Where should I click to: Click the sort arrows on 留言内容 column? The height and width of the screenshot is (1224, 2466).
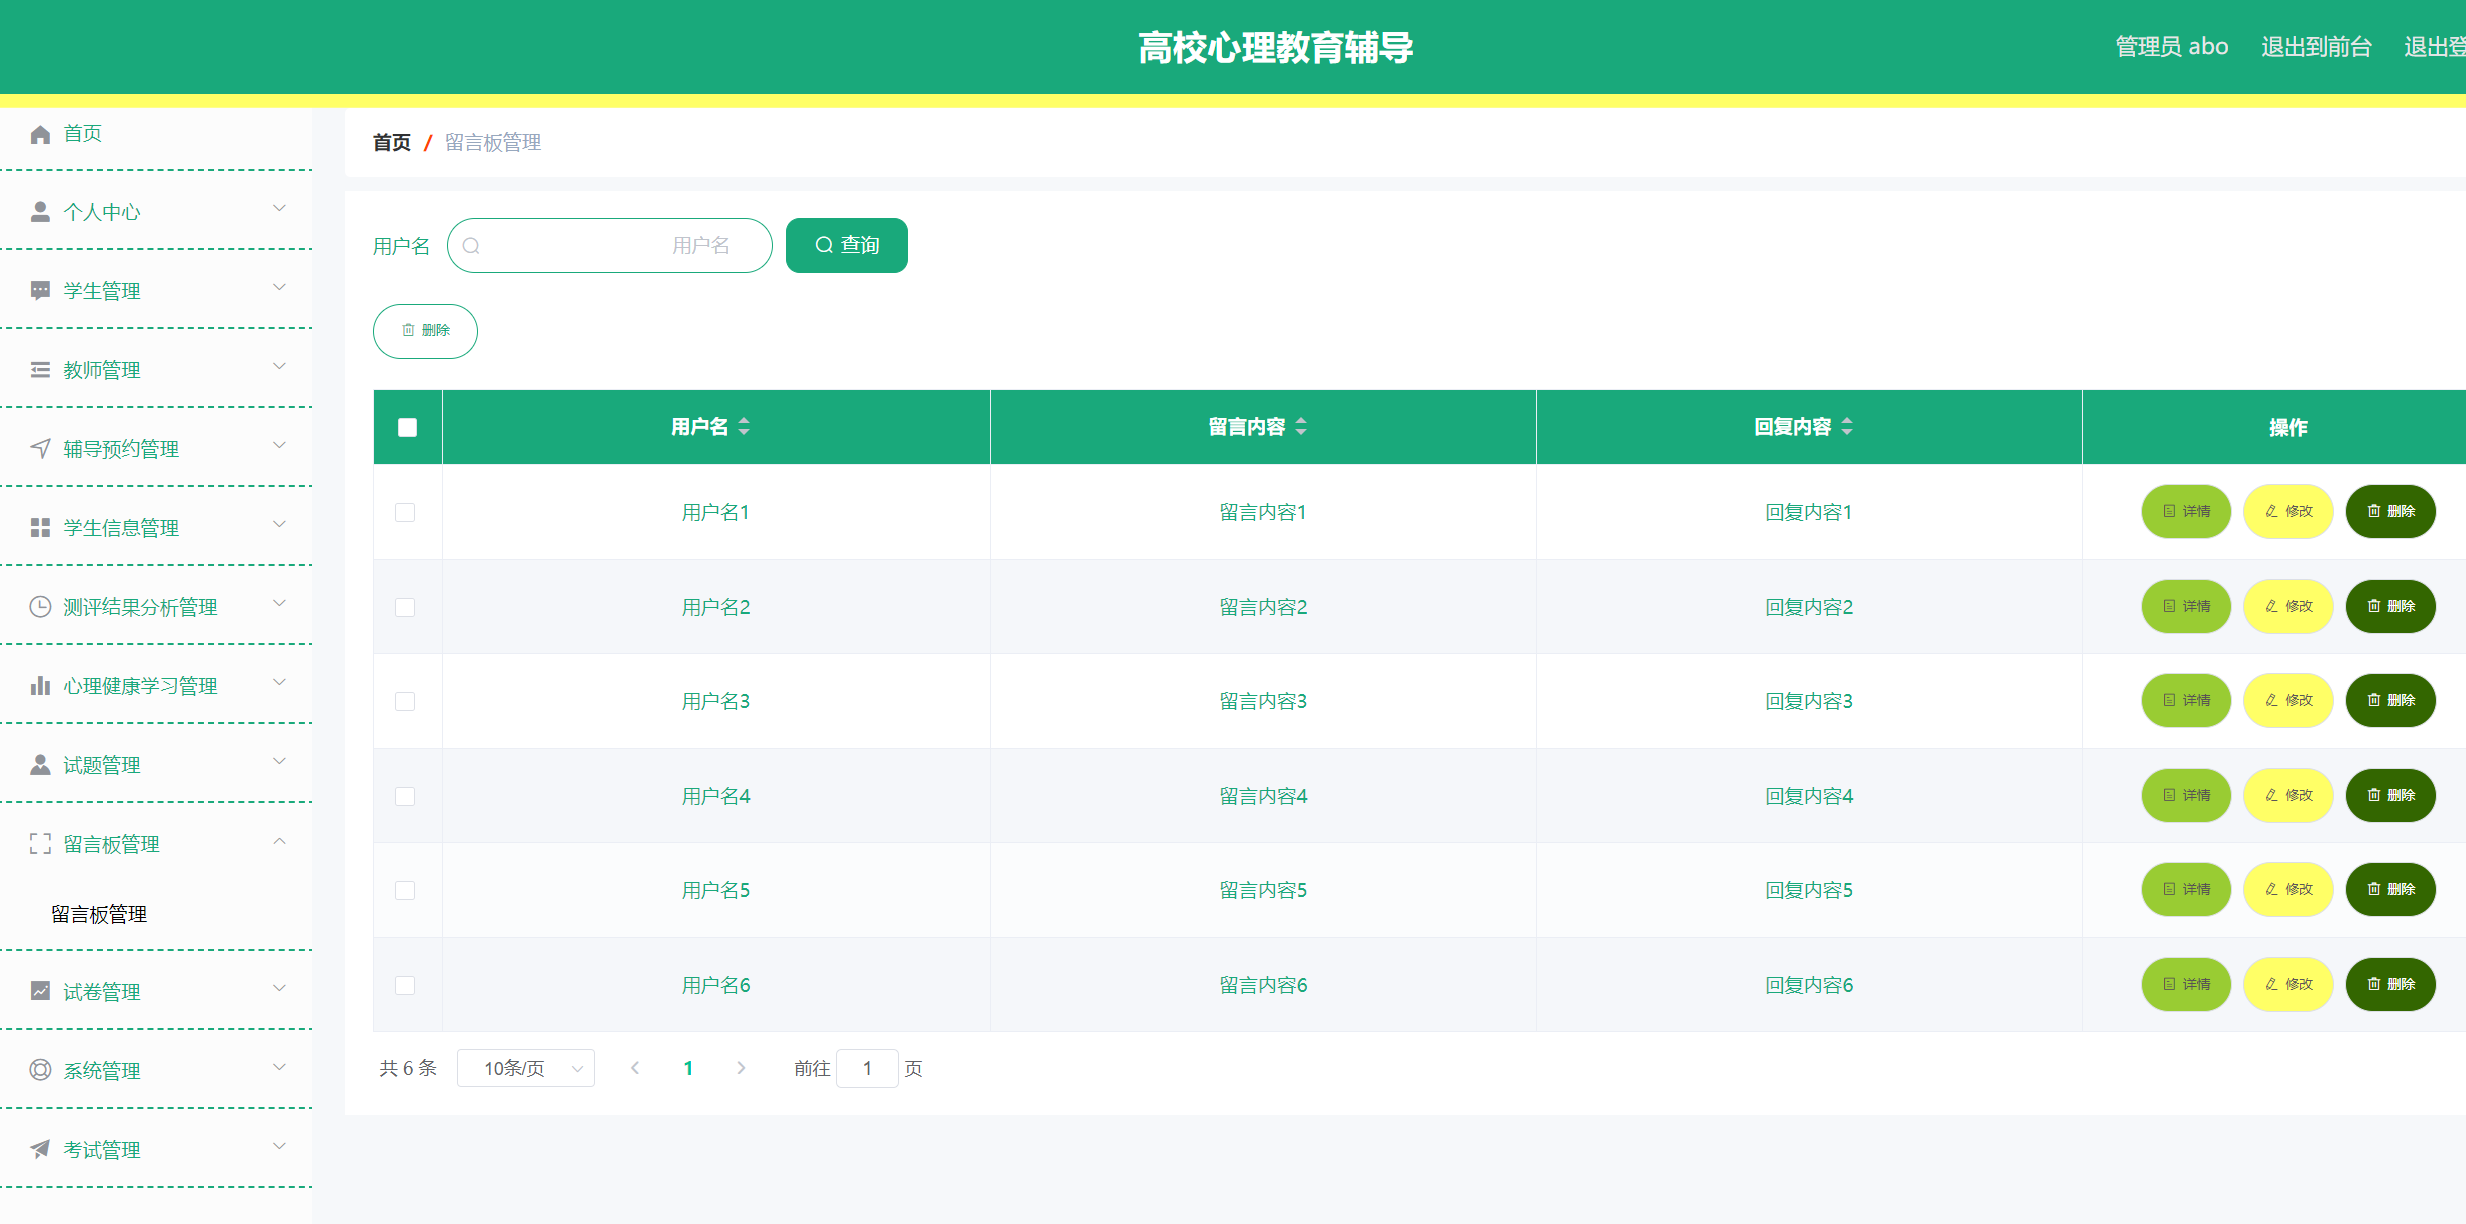pos(1301,427)
